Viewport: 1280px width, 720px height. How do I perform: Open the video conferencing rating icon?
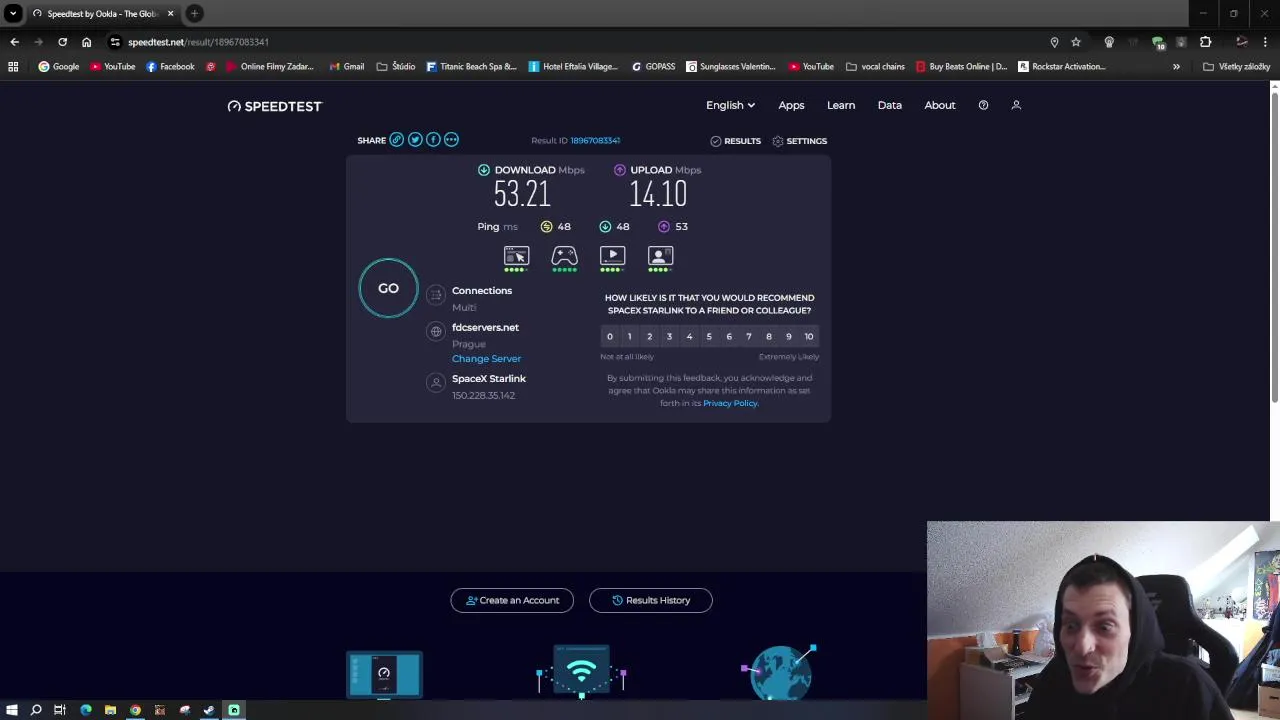click(660, 256)
